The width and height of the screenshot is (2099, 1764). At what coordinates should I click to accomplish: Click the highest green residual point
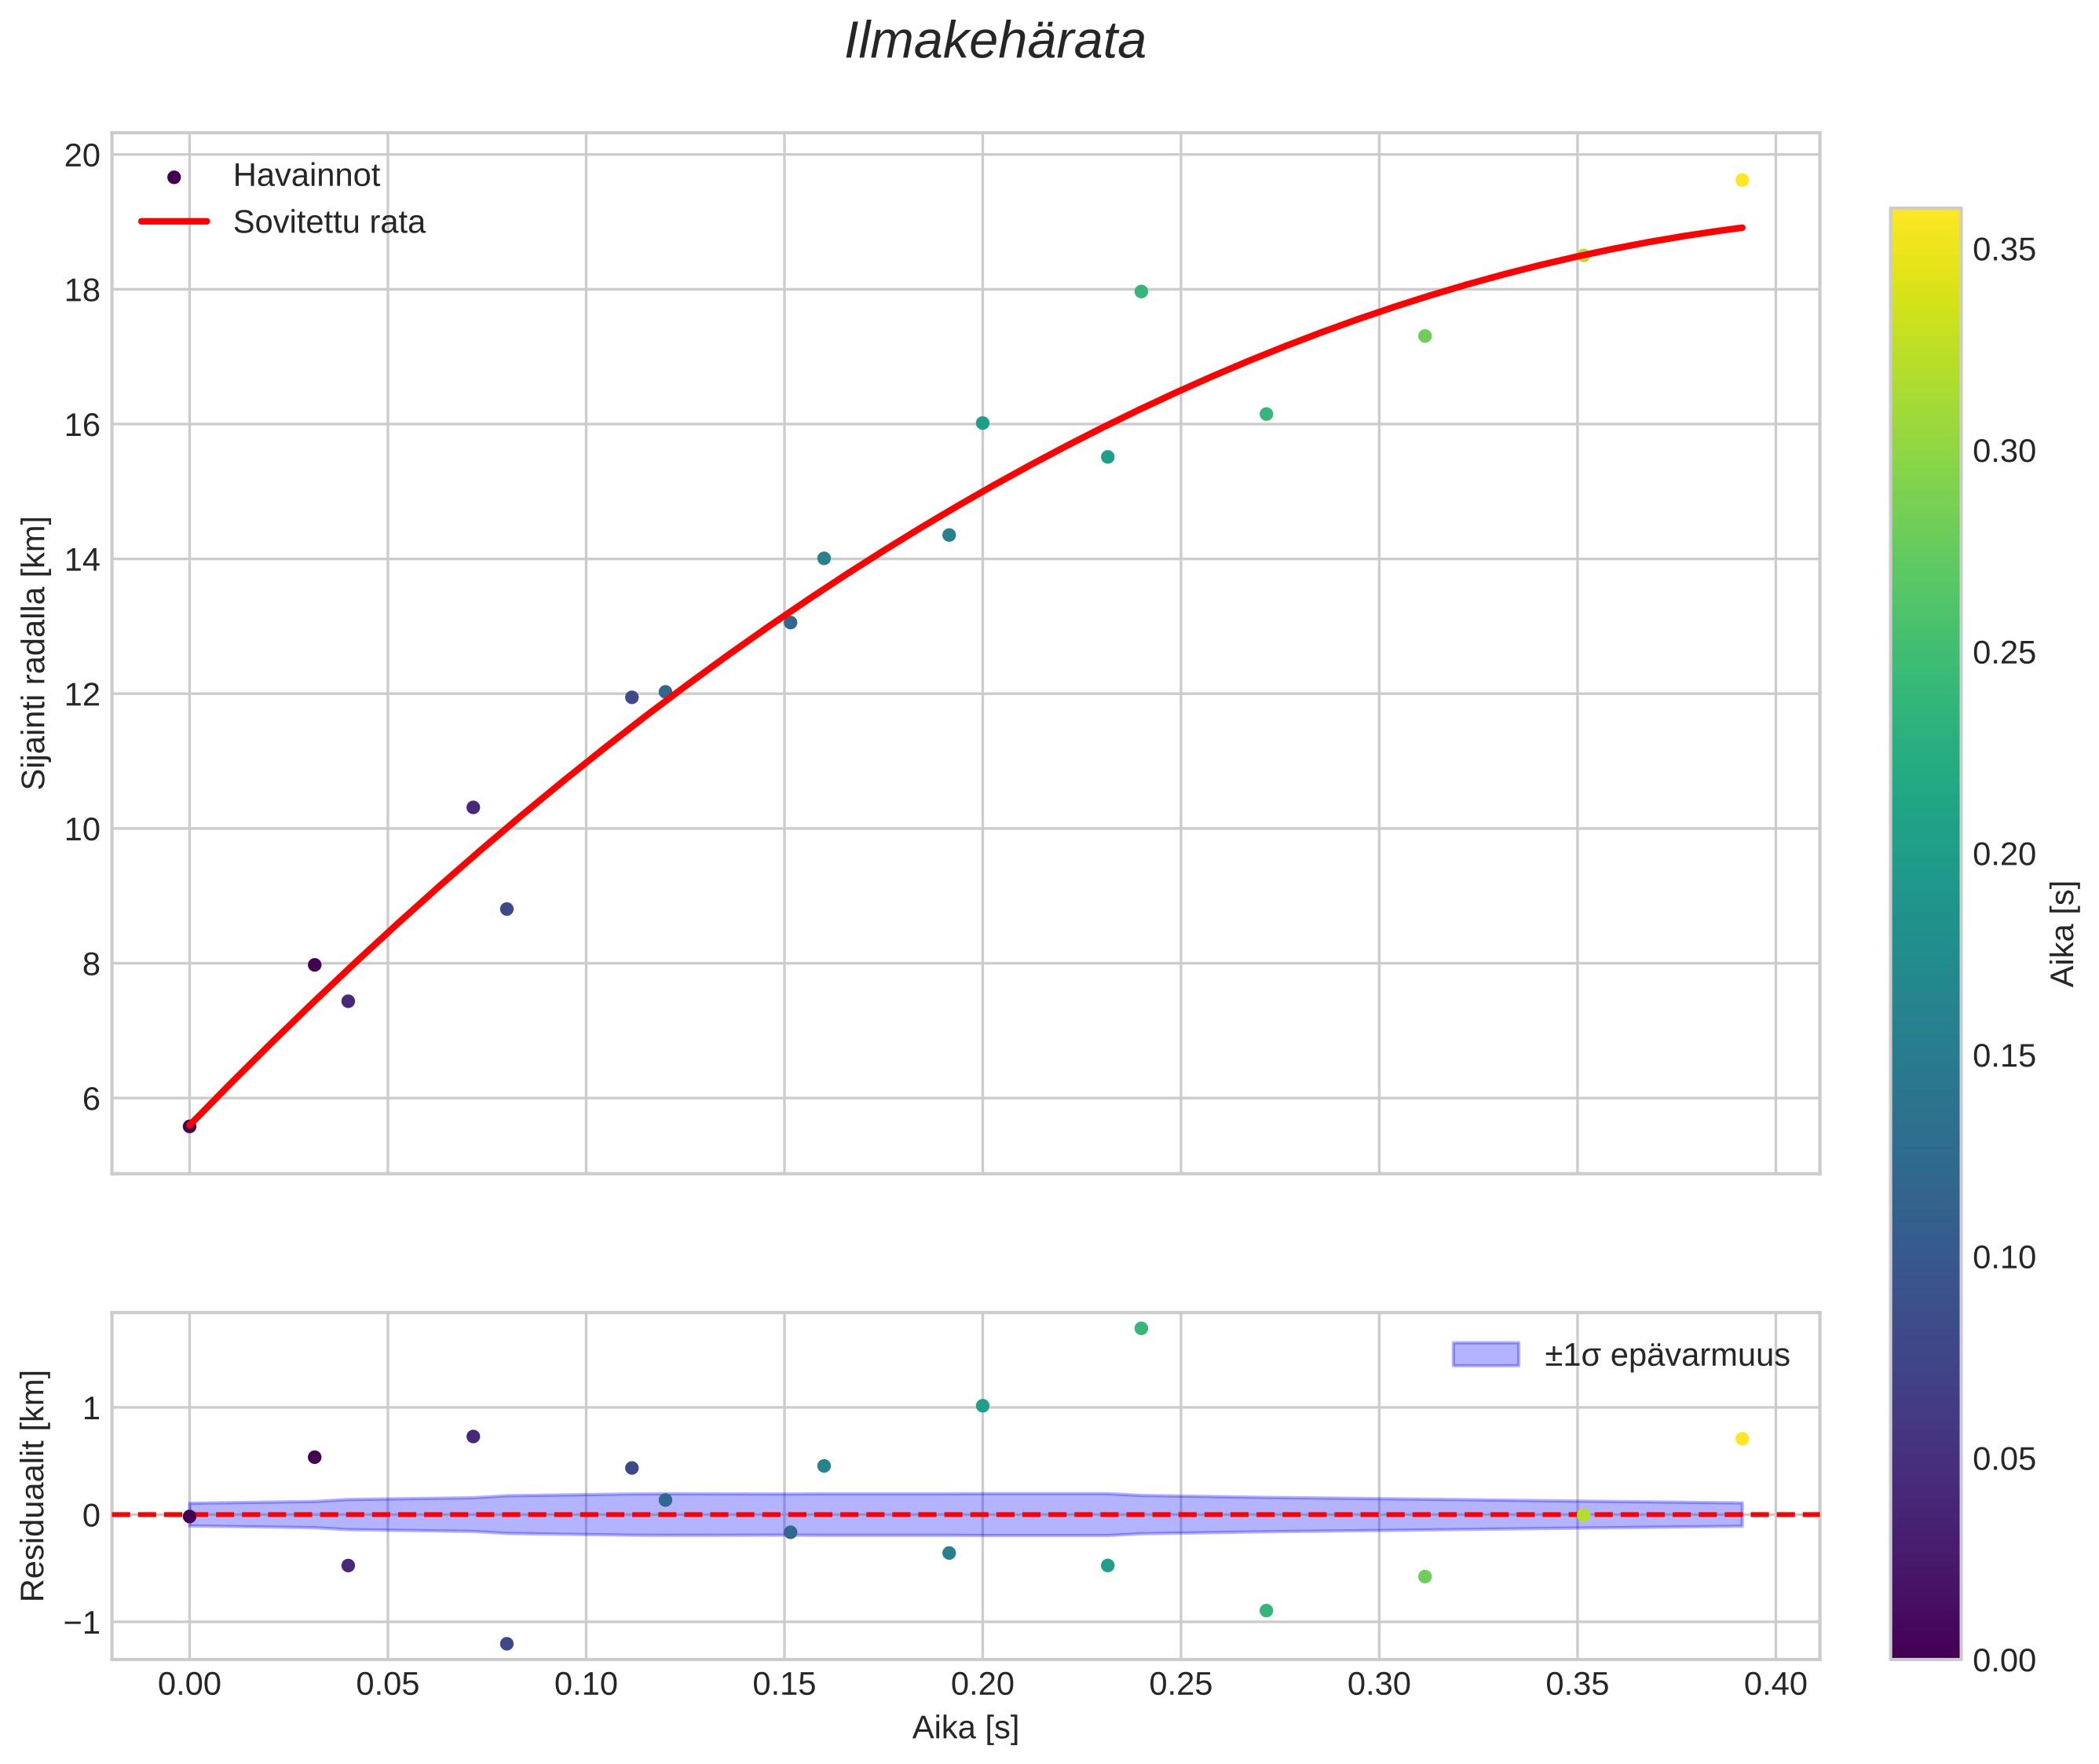coord(1141,1328)
